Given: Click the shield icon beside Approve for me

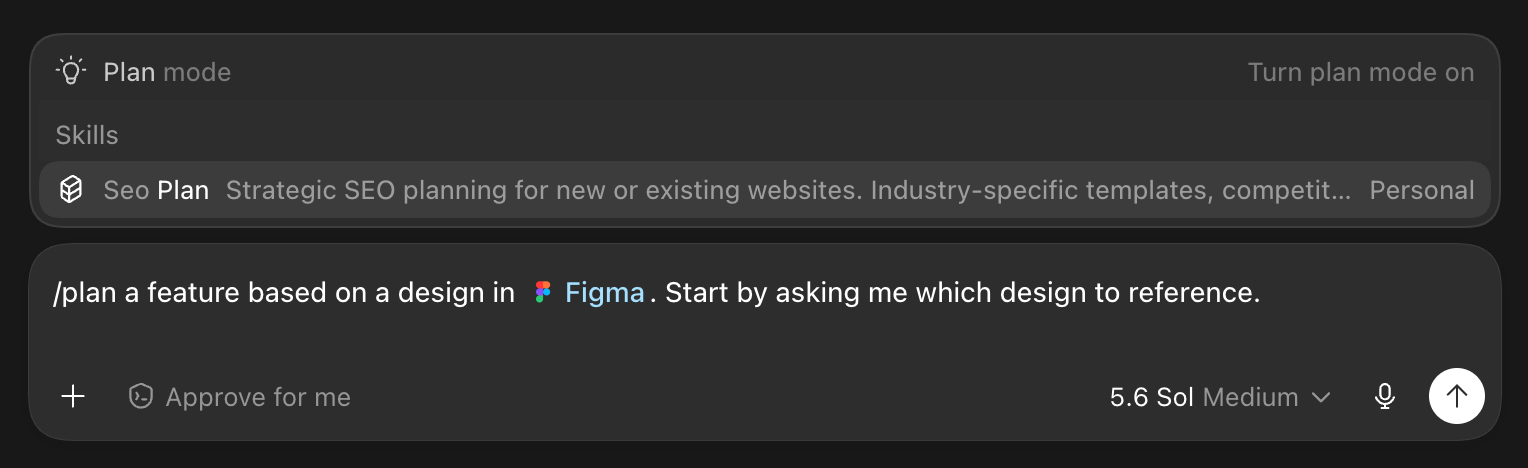Looking at the screenshot, I should coord(140,397).
